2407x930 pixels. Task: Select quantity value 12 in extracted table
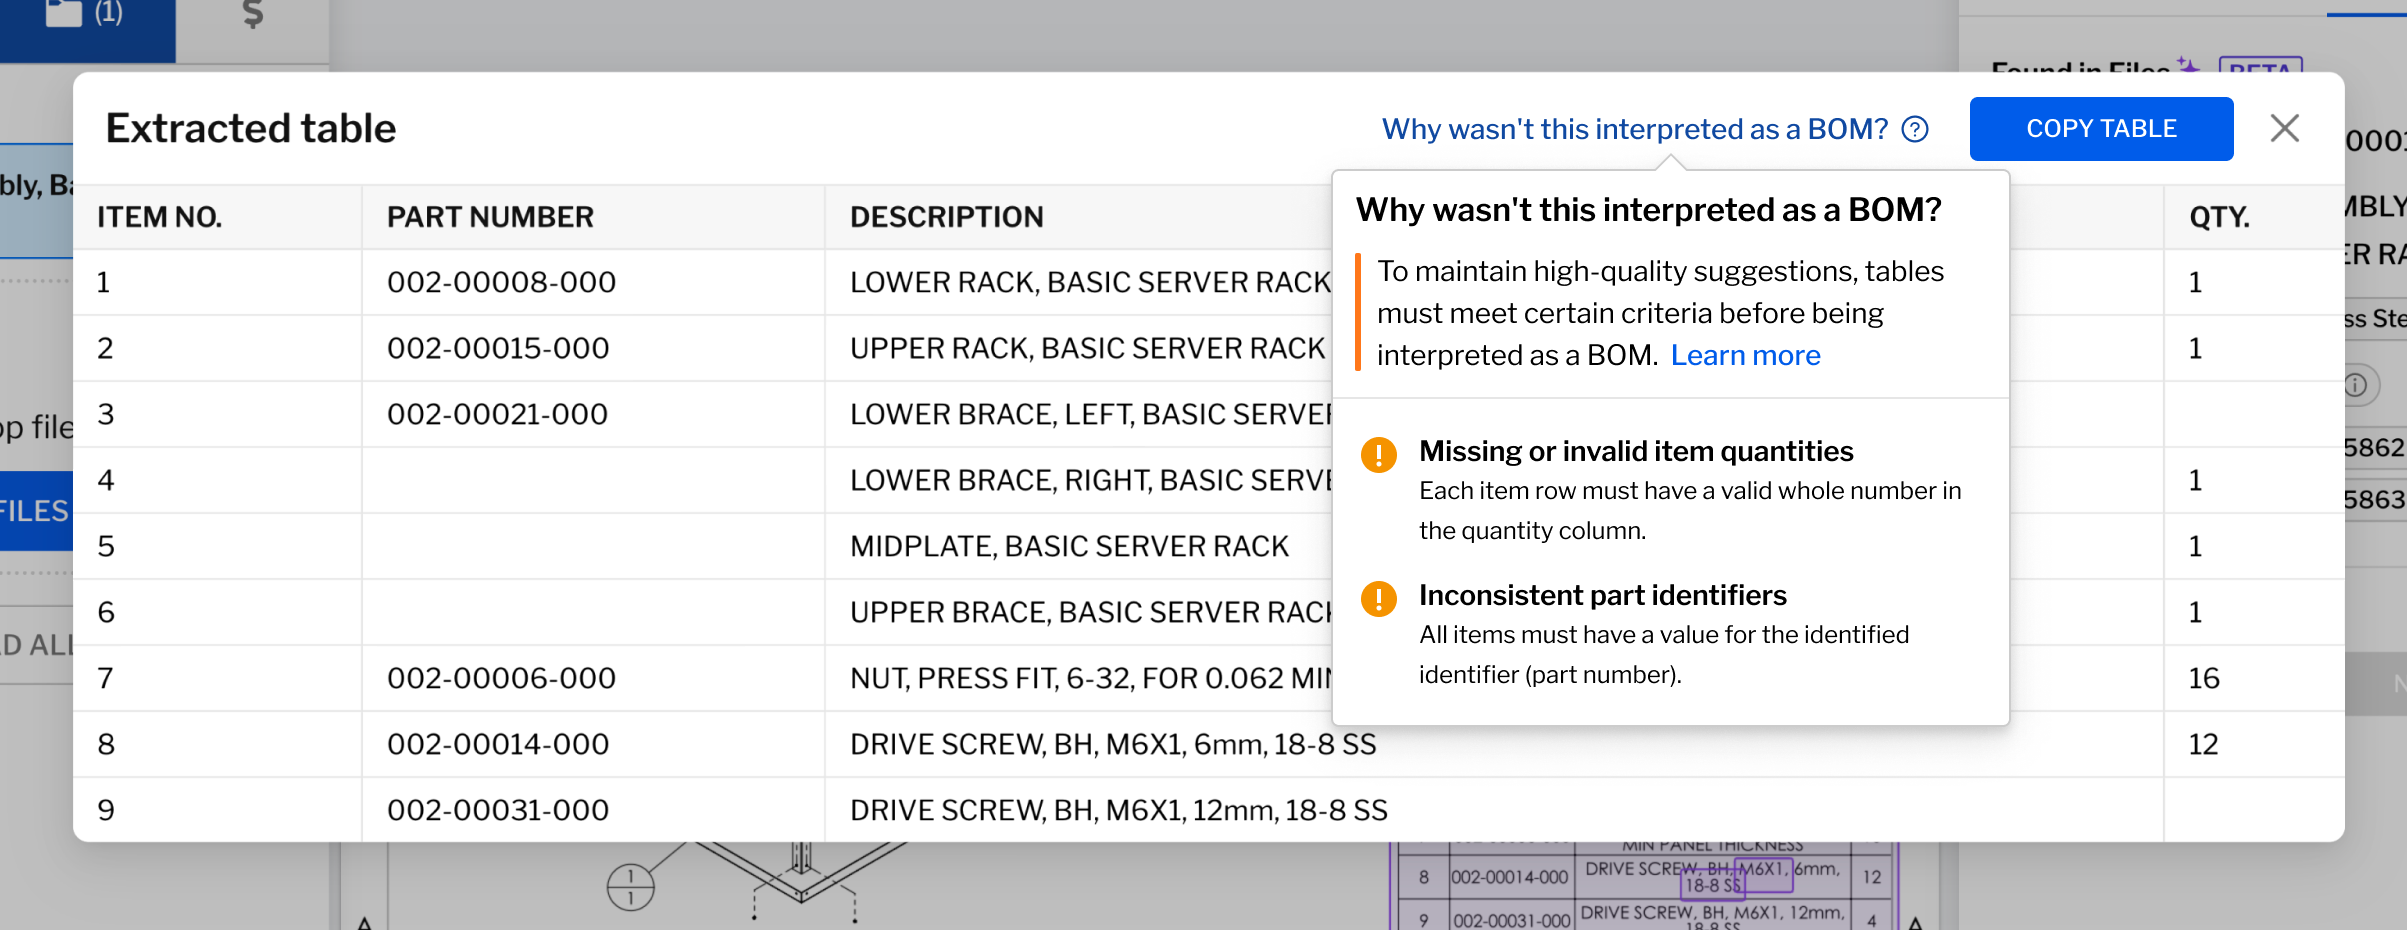[2203, 744]
